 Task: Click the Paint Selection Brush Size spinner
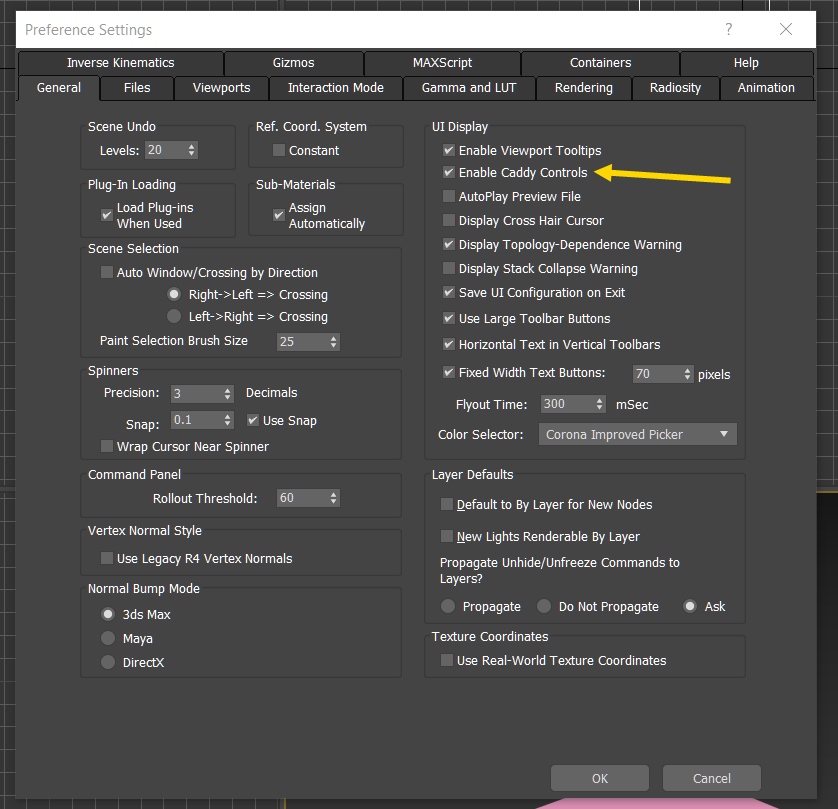point(333,342)
